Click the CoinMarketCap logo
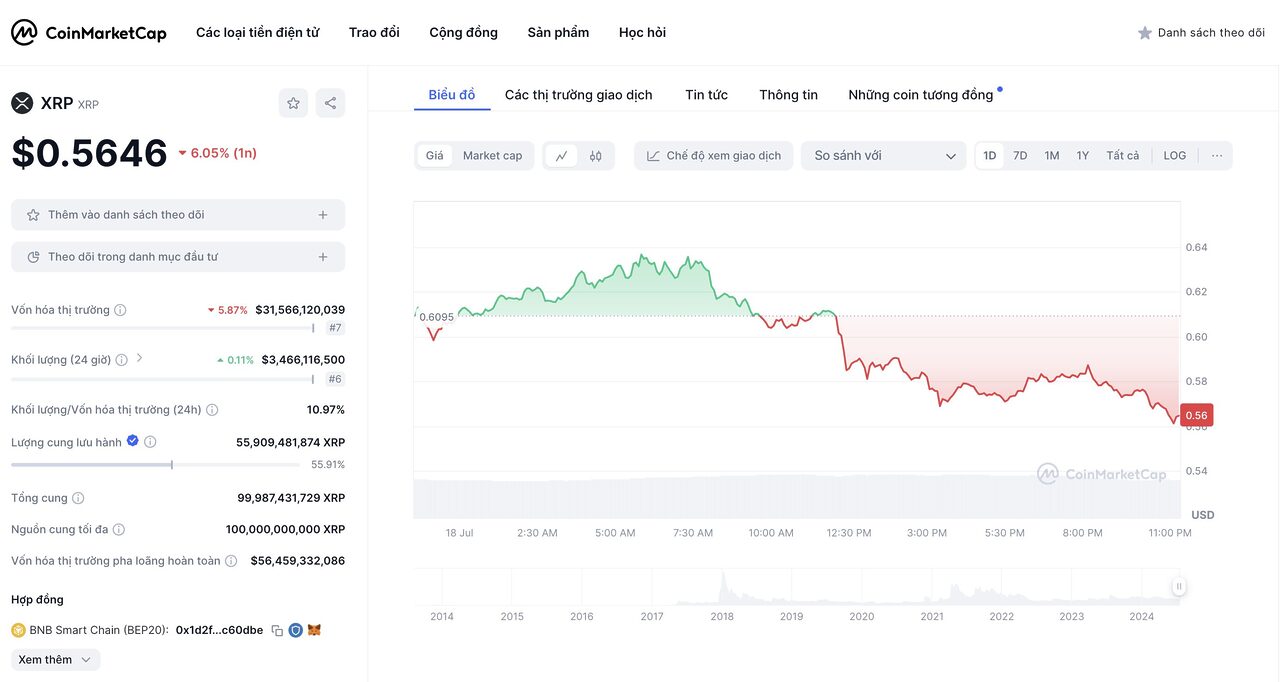 click(89, 33)
